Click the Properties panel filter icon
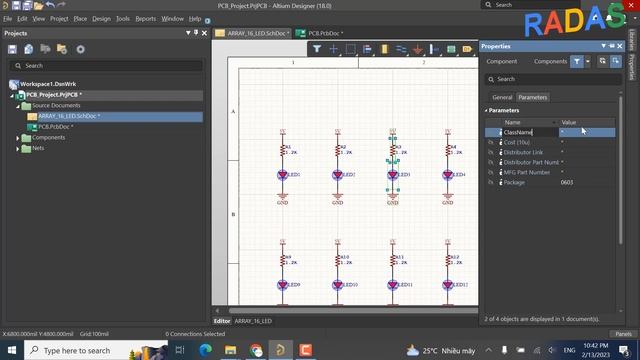The image size is (640, 360). [577, 62]
